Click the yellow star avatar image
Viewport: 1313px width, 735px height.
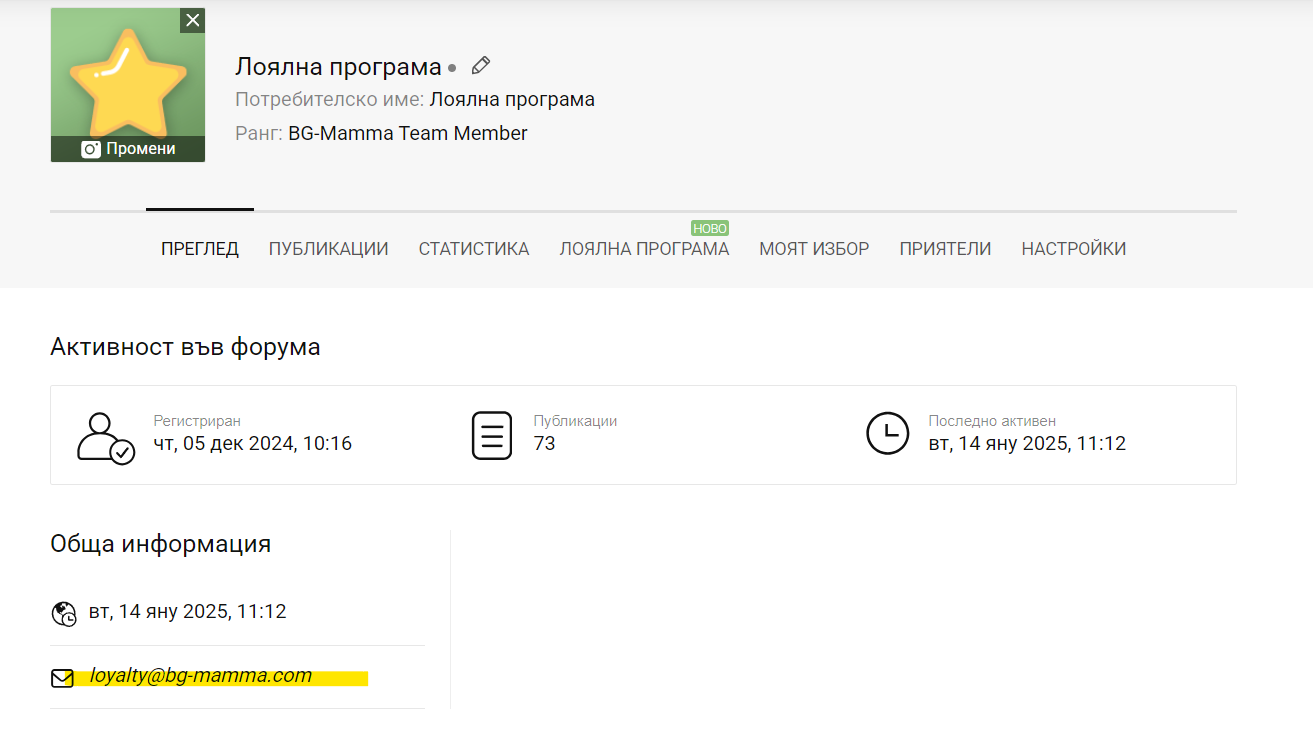tap(127, 82)
